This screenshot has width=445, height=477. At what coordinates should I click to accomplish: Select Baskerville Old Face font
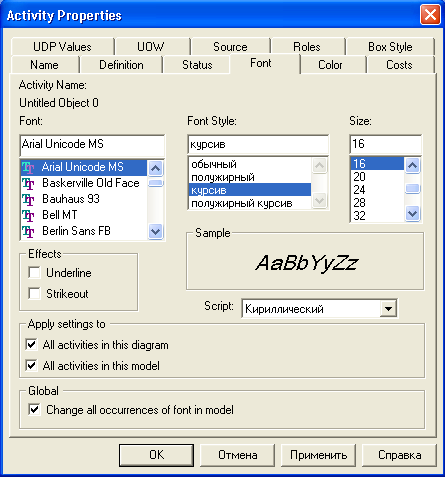tap(84, 183)
